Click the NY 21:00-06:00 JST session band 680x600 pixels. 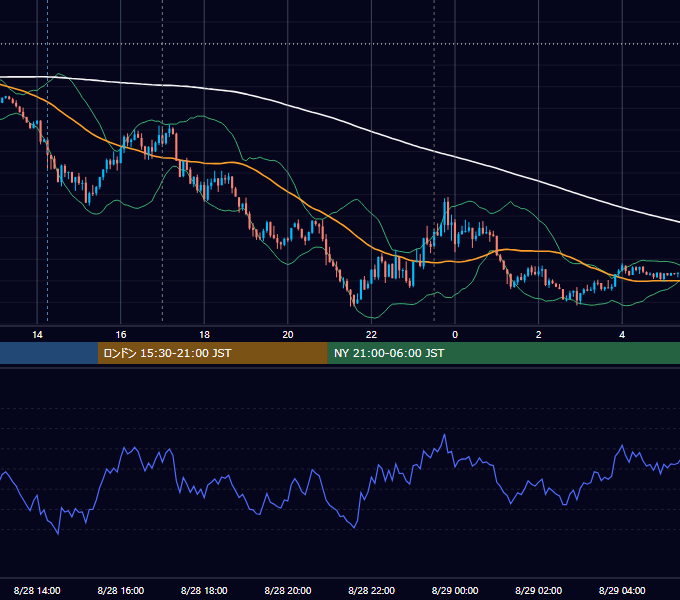[503, 353]
